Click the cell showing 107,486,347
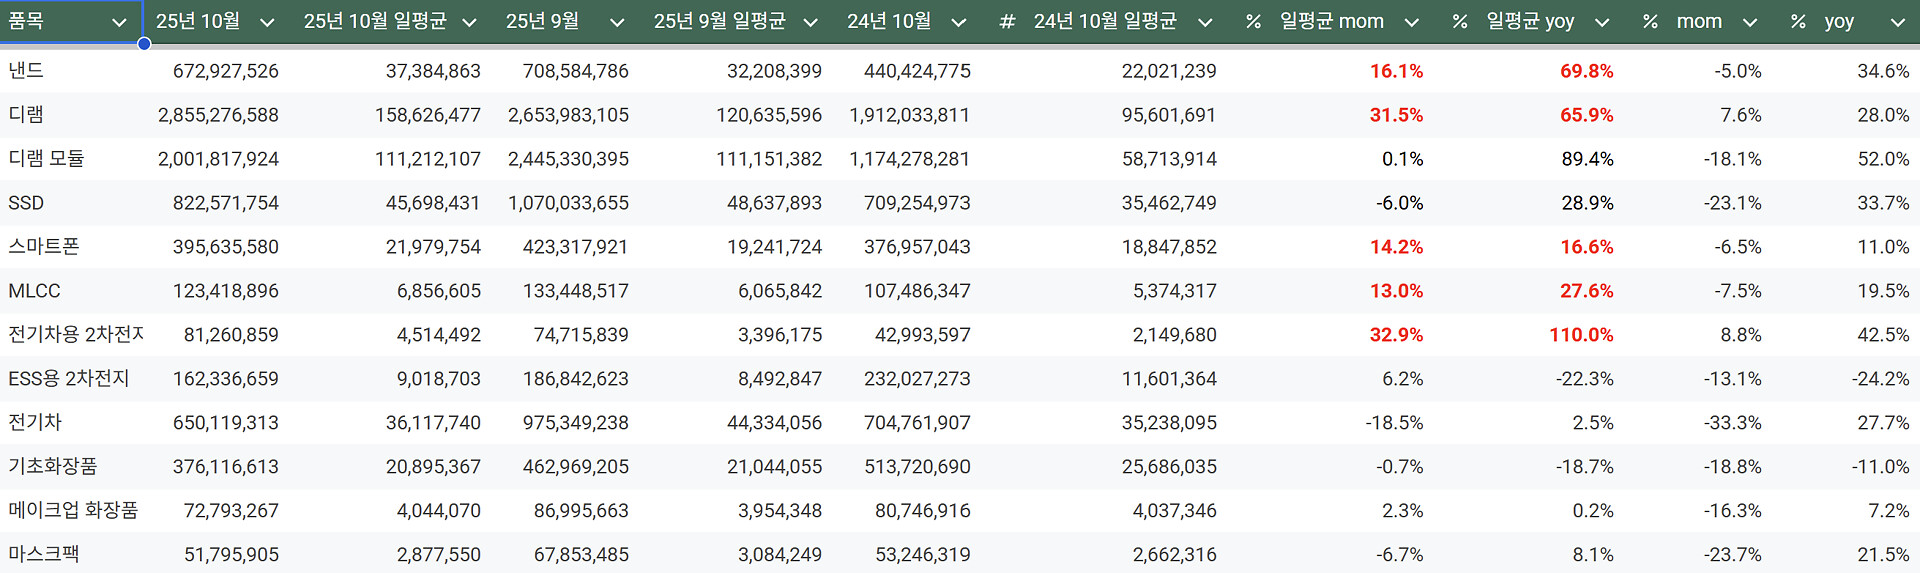The width and height of the screenshot is (1920, 573). pos(917,291)
